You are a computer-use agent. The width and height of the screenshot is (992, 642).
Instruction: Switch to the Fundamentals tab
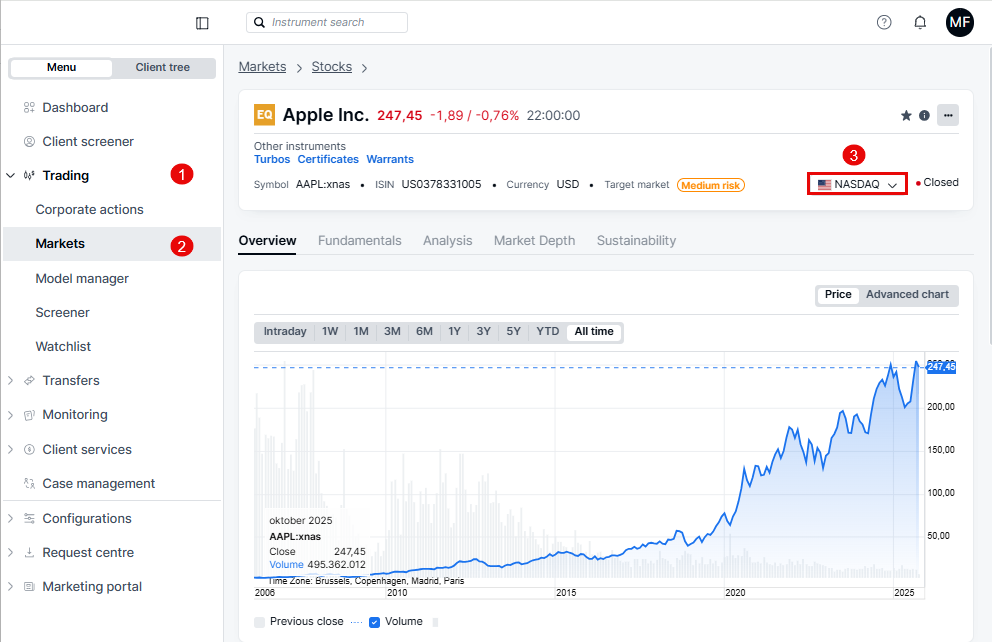[359, 241]
